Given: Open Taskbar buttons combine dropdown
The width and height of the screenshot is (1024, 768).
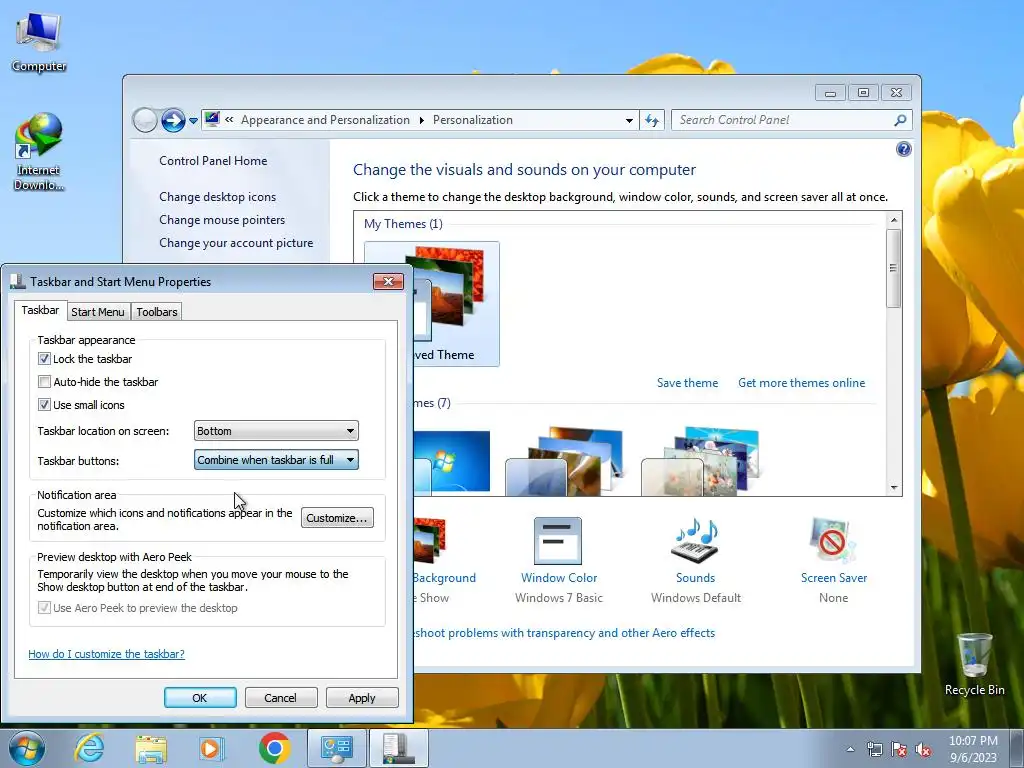Looking at the screenshot, I should (276, 460).
